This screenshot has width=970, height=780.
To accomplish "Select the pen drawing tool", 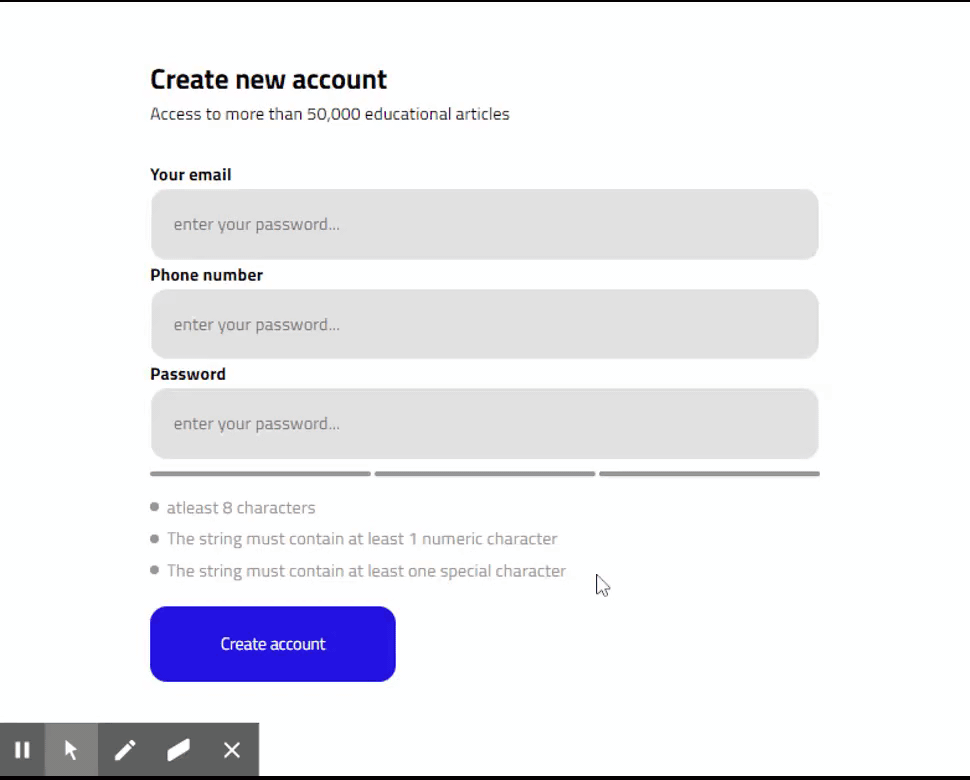I will click(125, 750).
